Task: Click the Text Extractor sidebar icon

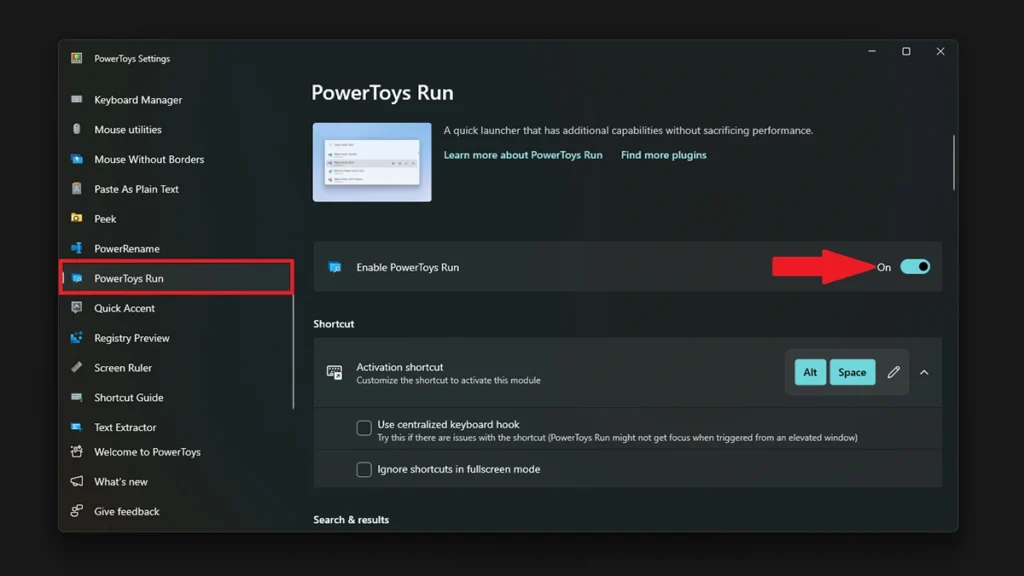Action: 76,427
